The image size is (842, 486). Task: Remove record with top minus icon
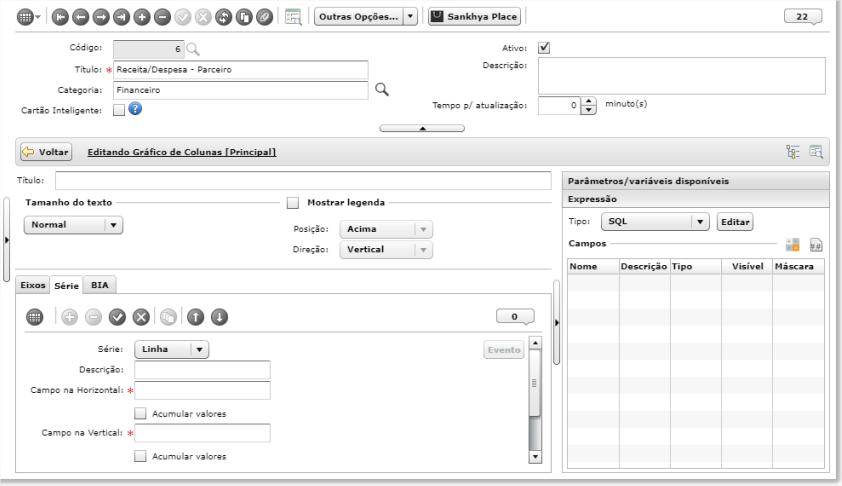(162, 17)
